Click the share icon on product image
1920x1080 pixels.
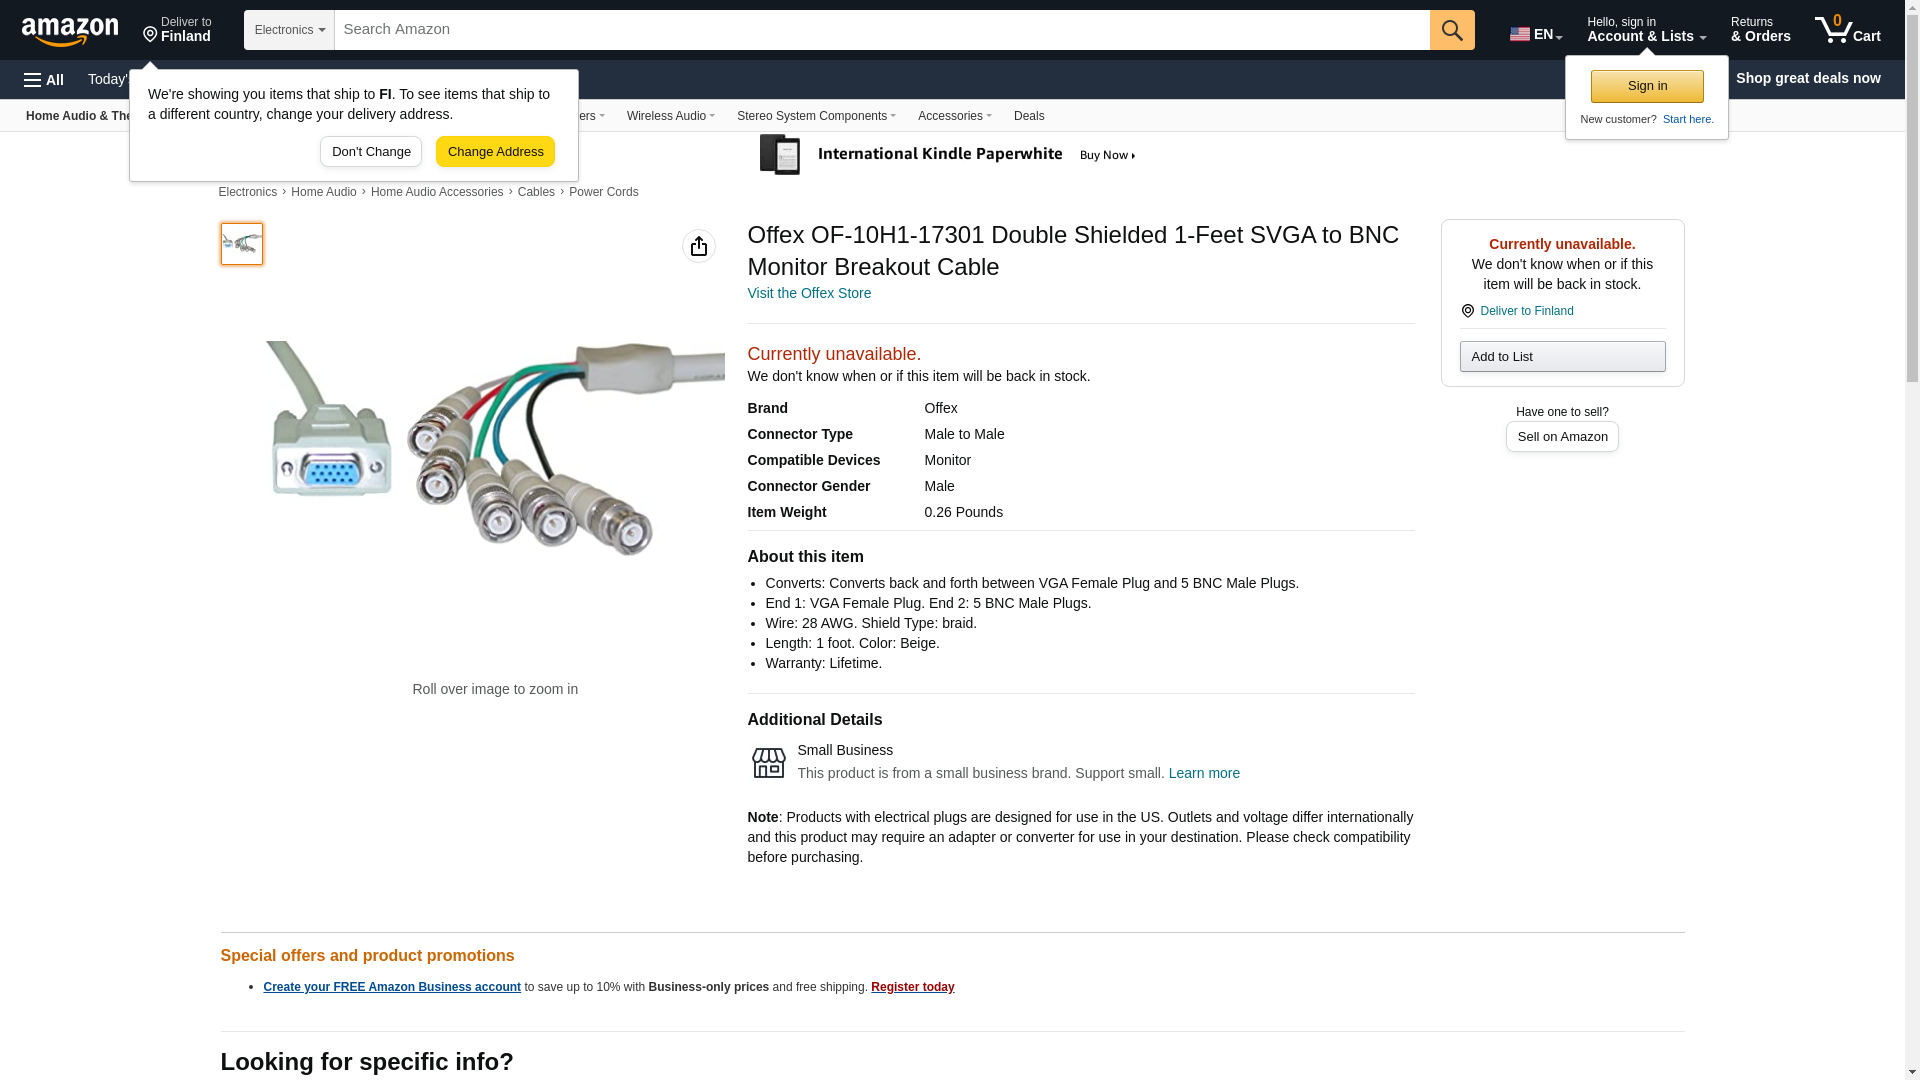(x=699, y=246)
